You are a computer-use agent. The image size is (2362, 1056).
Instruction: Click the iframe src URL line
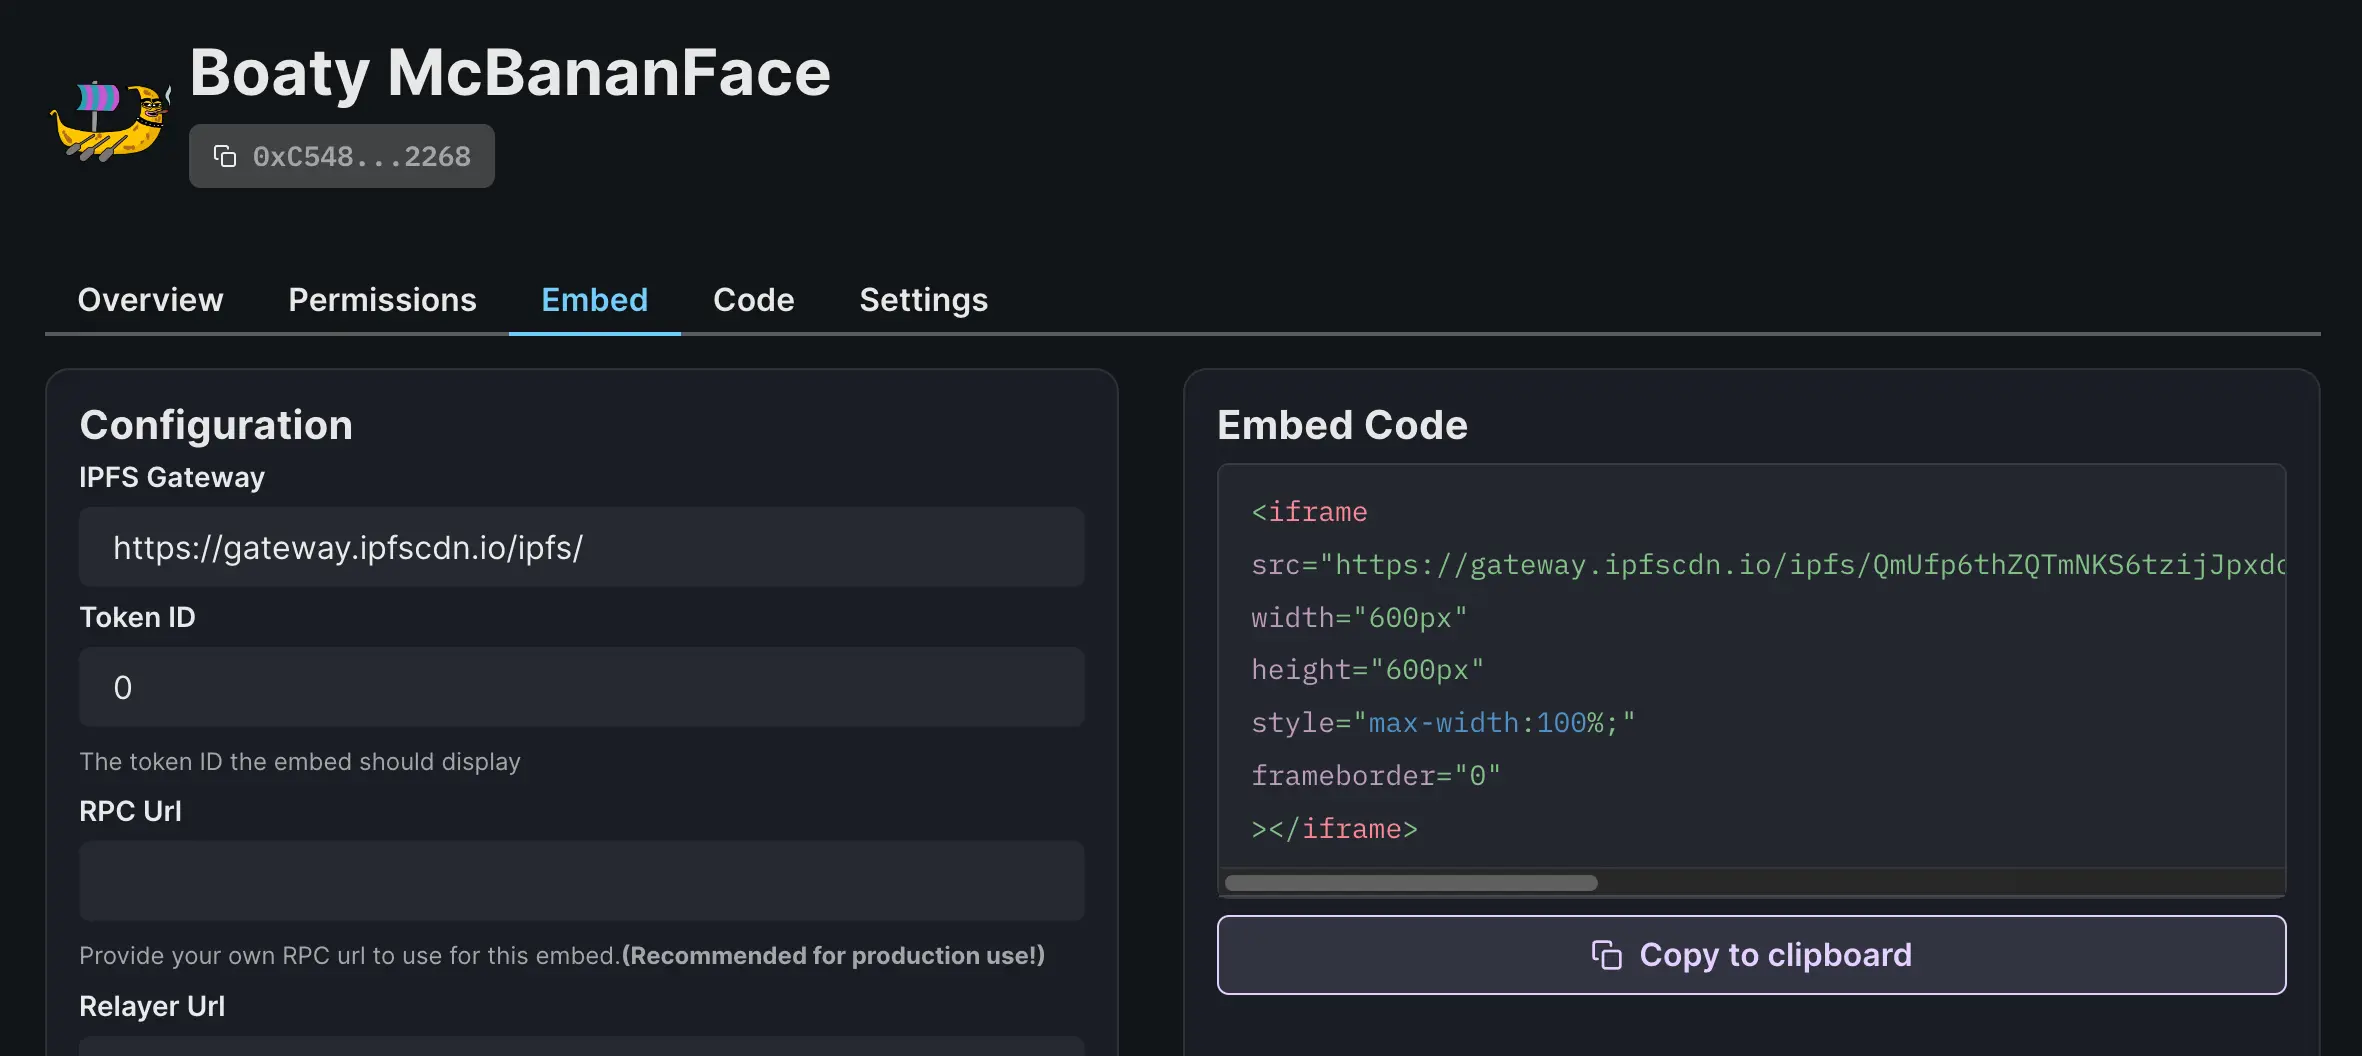(x=1766, y=565)
